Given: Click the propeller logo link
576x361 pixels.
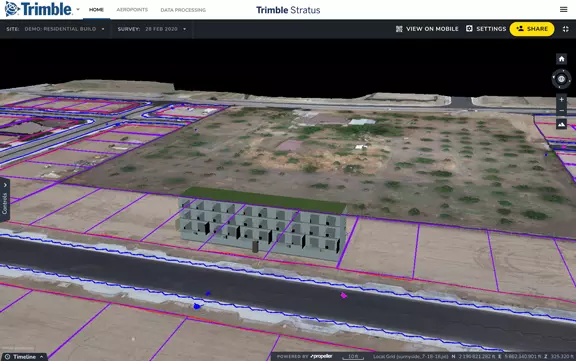Looking at the screenshot, I should coord(321,356).
